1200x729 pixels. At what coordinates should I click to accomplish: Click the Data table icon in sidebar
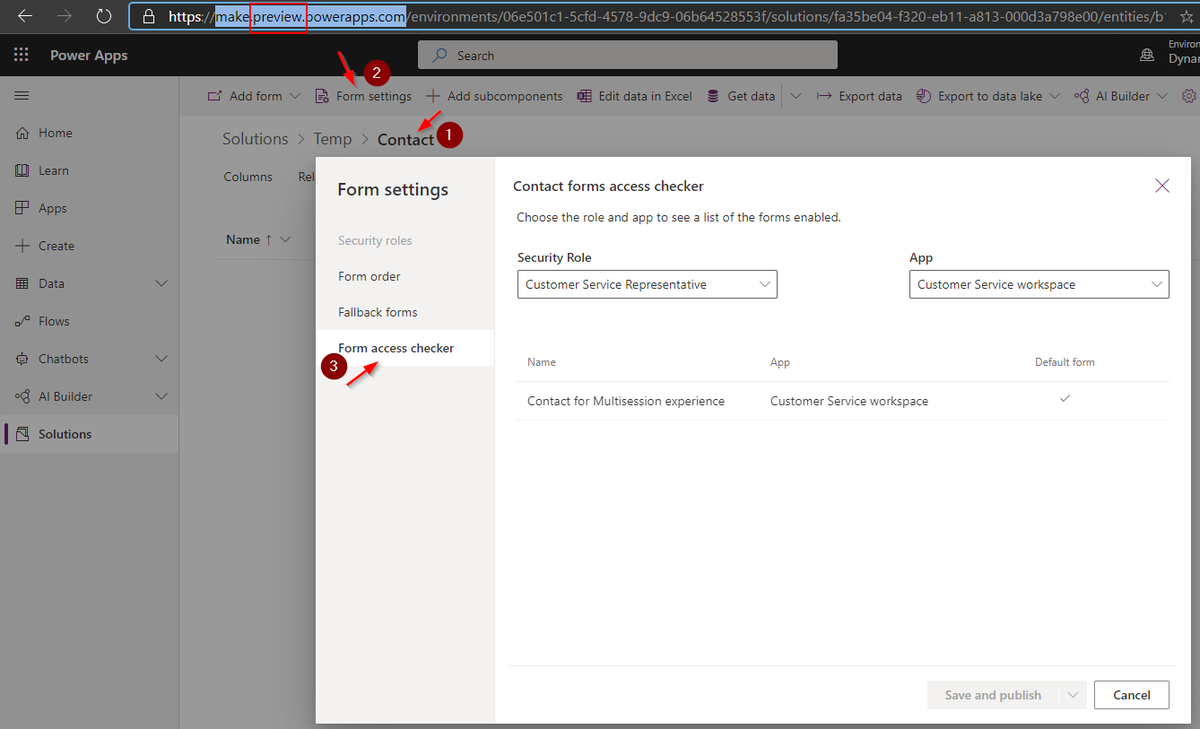(22, 284)
